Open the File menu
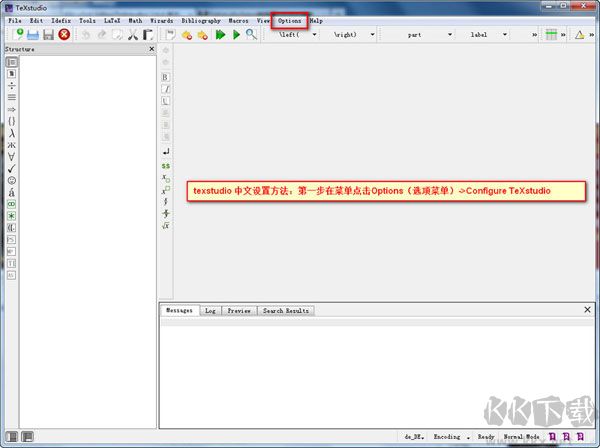 [x=15, y=21]
